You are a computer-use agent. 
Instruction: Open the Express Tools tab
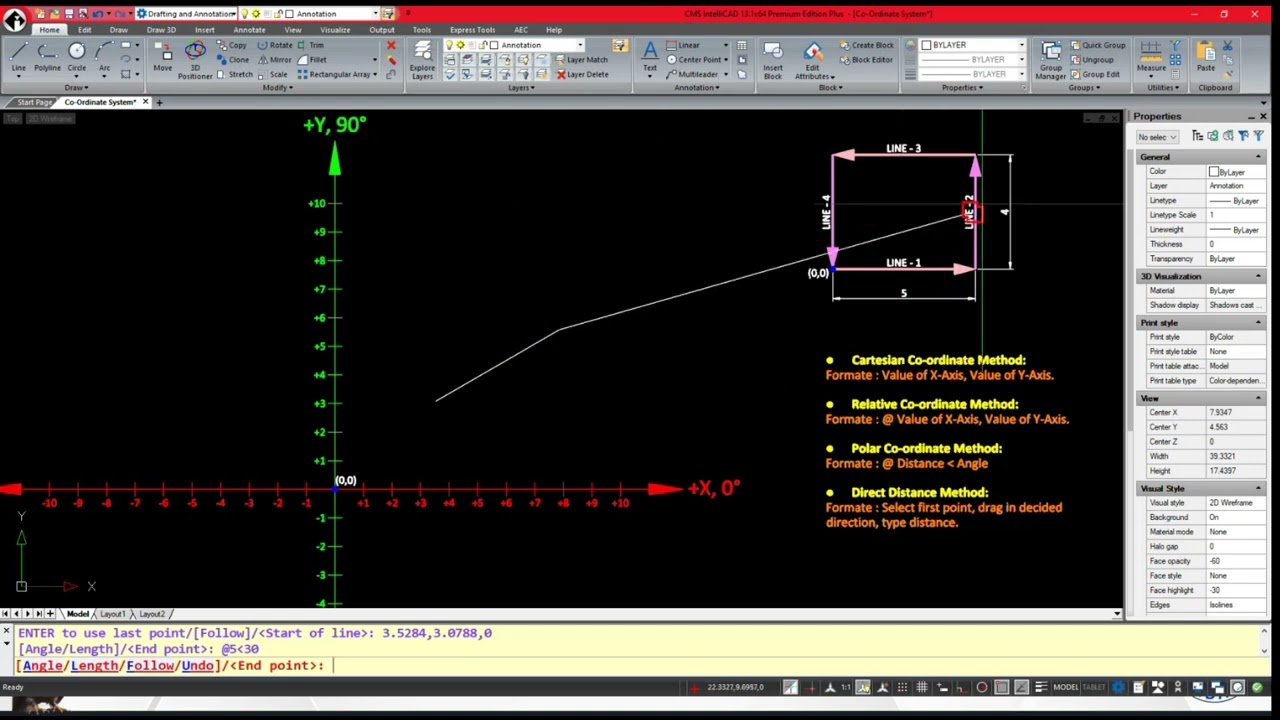pyautogui.click(x=472, y=30)
